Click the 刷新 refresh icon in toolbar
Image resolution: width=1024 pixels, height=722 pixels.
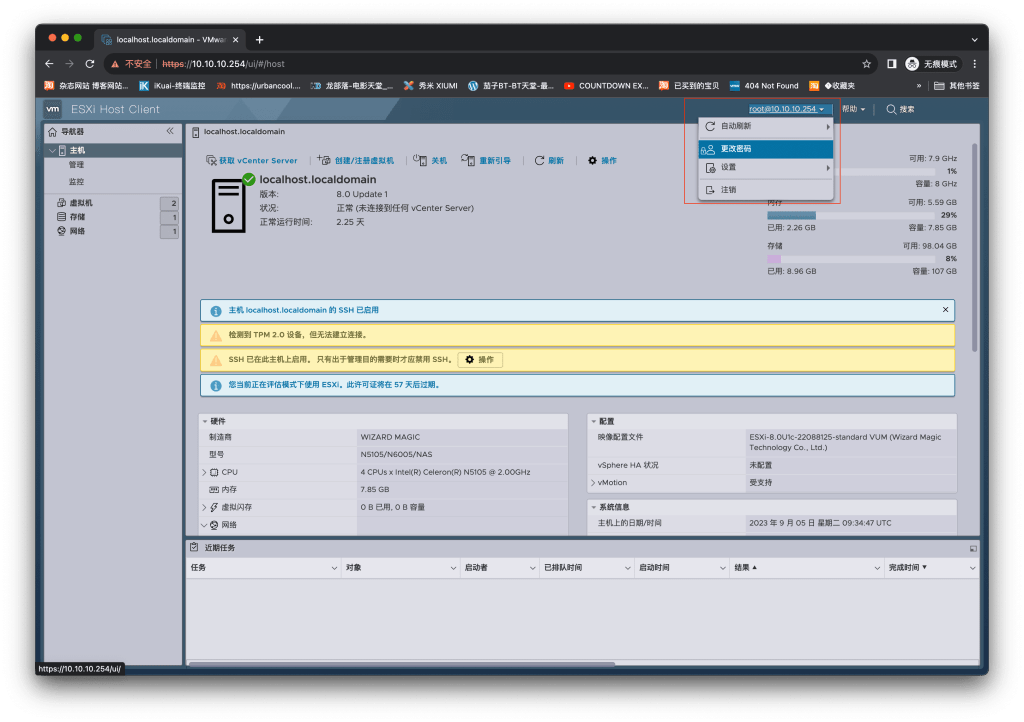[539, 160]
